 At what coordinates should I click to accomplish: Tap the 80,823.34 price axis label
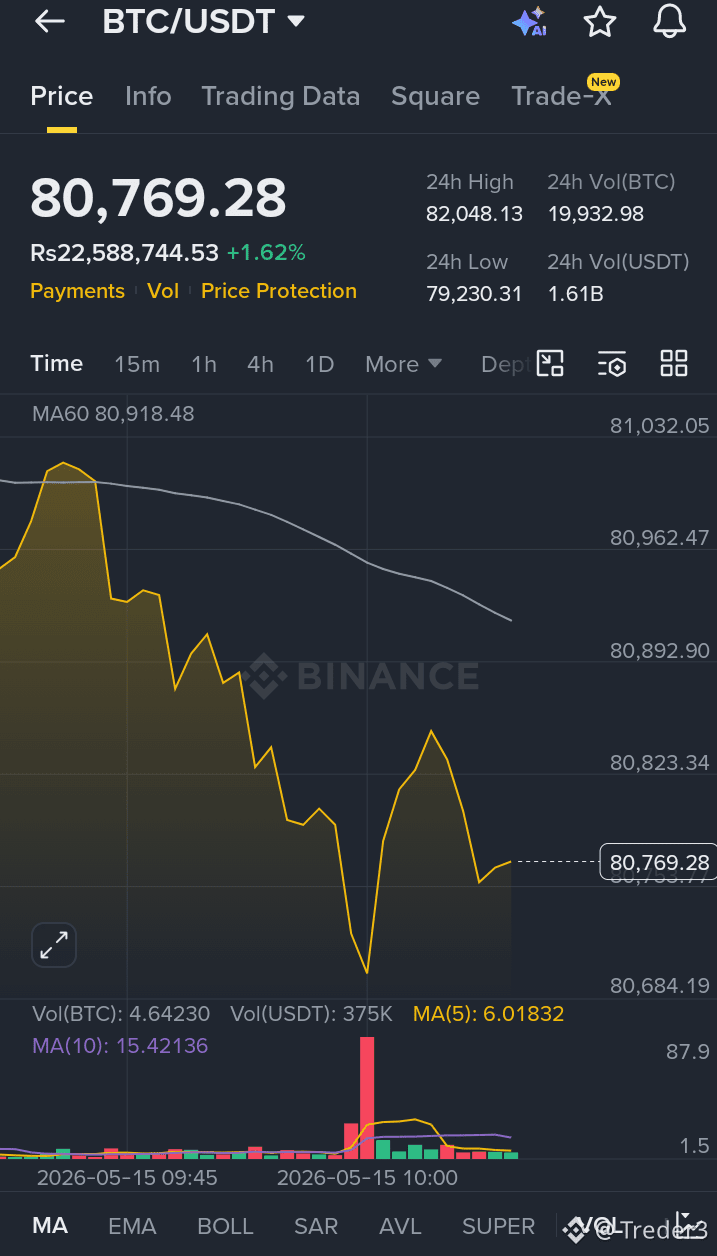pos(660,762)
